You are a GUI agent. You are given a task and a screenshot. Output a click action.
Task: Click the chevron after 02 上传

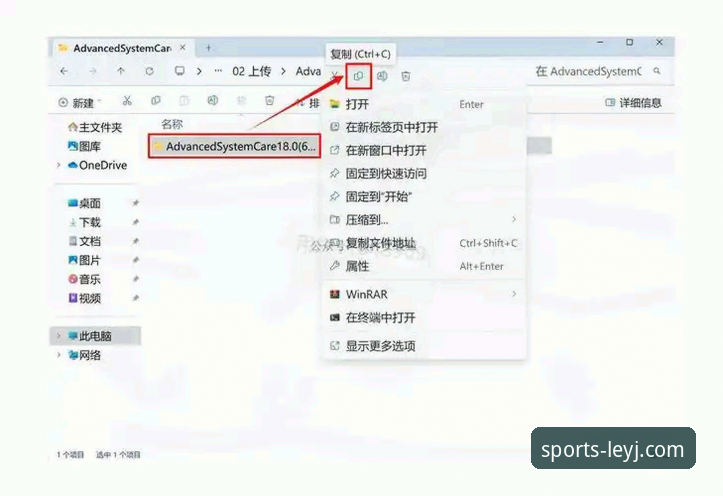click(283, 71)
